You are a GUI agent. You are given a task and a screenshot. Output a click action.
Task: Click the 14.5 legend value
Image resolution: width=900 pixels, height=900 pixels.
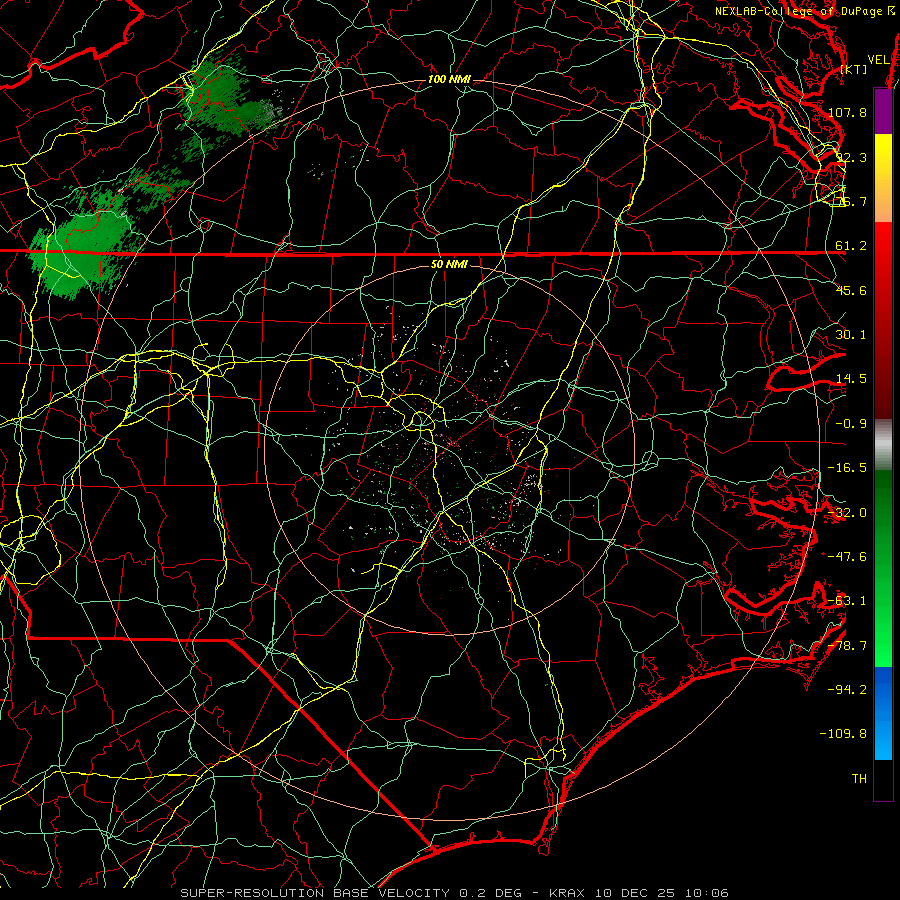pyautogui.click(x=851, y=379)
